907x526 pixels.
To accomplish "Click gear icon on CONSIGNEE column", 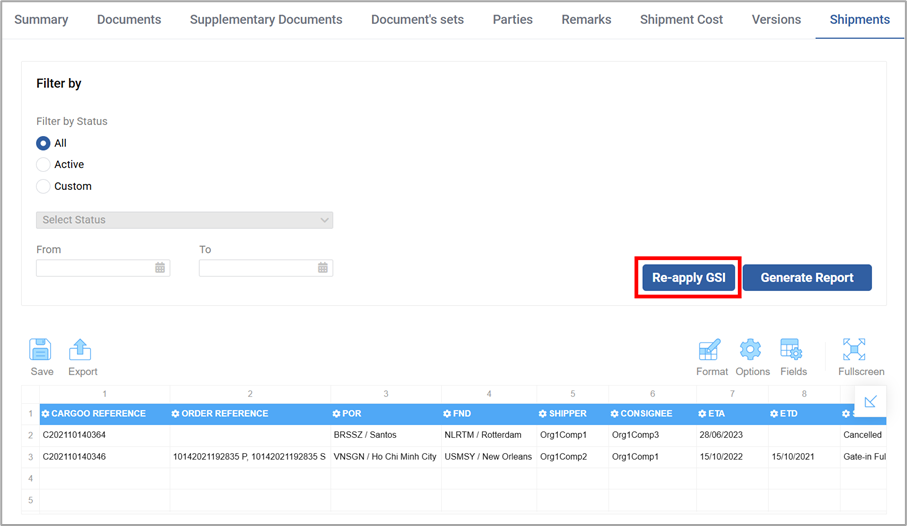I will [614, 414].
